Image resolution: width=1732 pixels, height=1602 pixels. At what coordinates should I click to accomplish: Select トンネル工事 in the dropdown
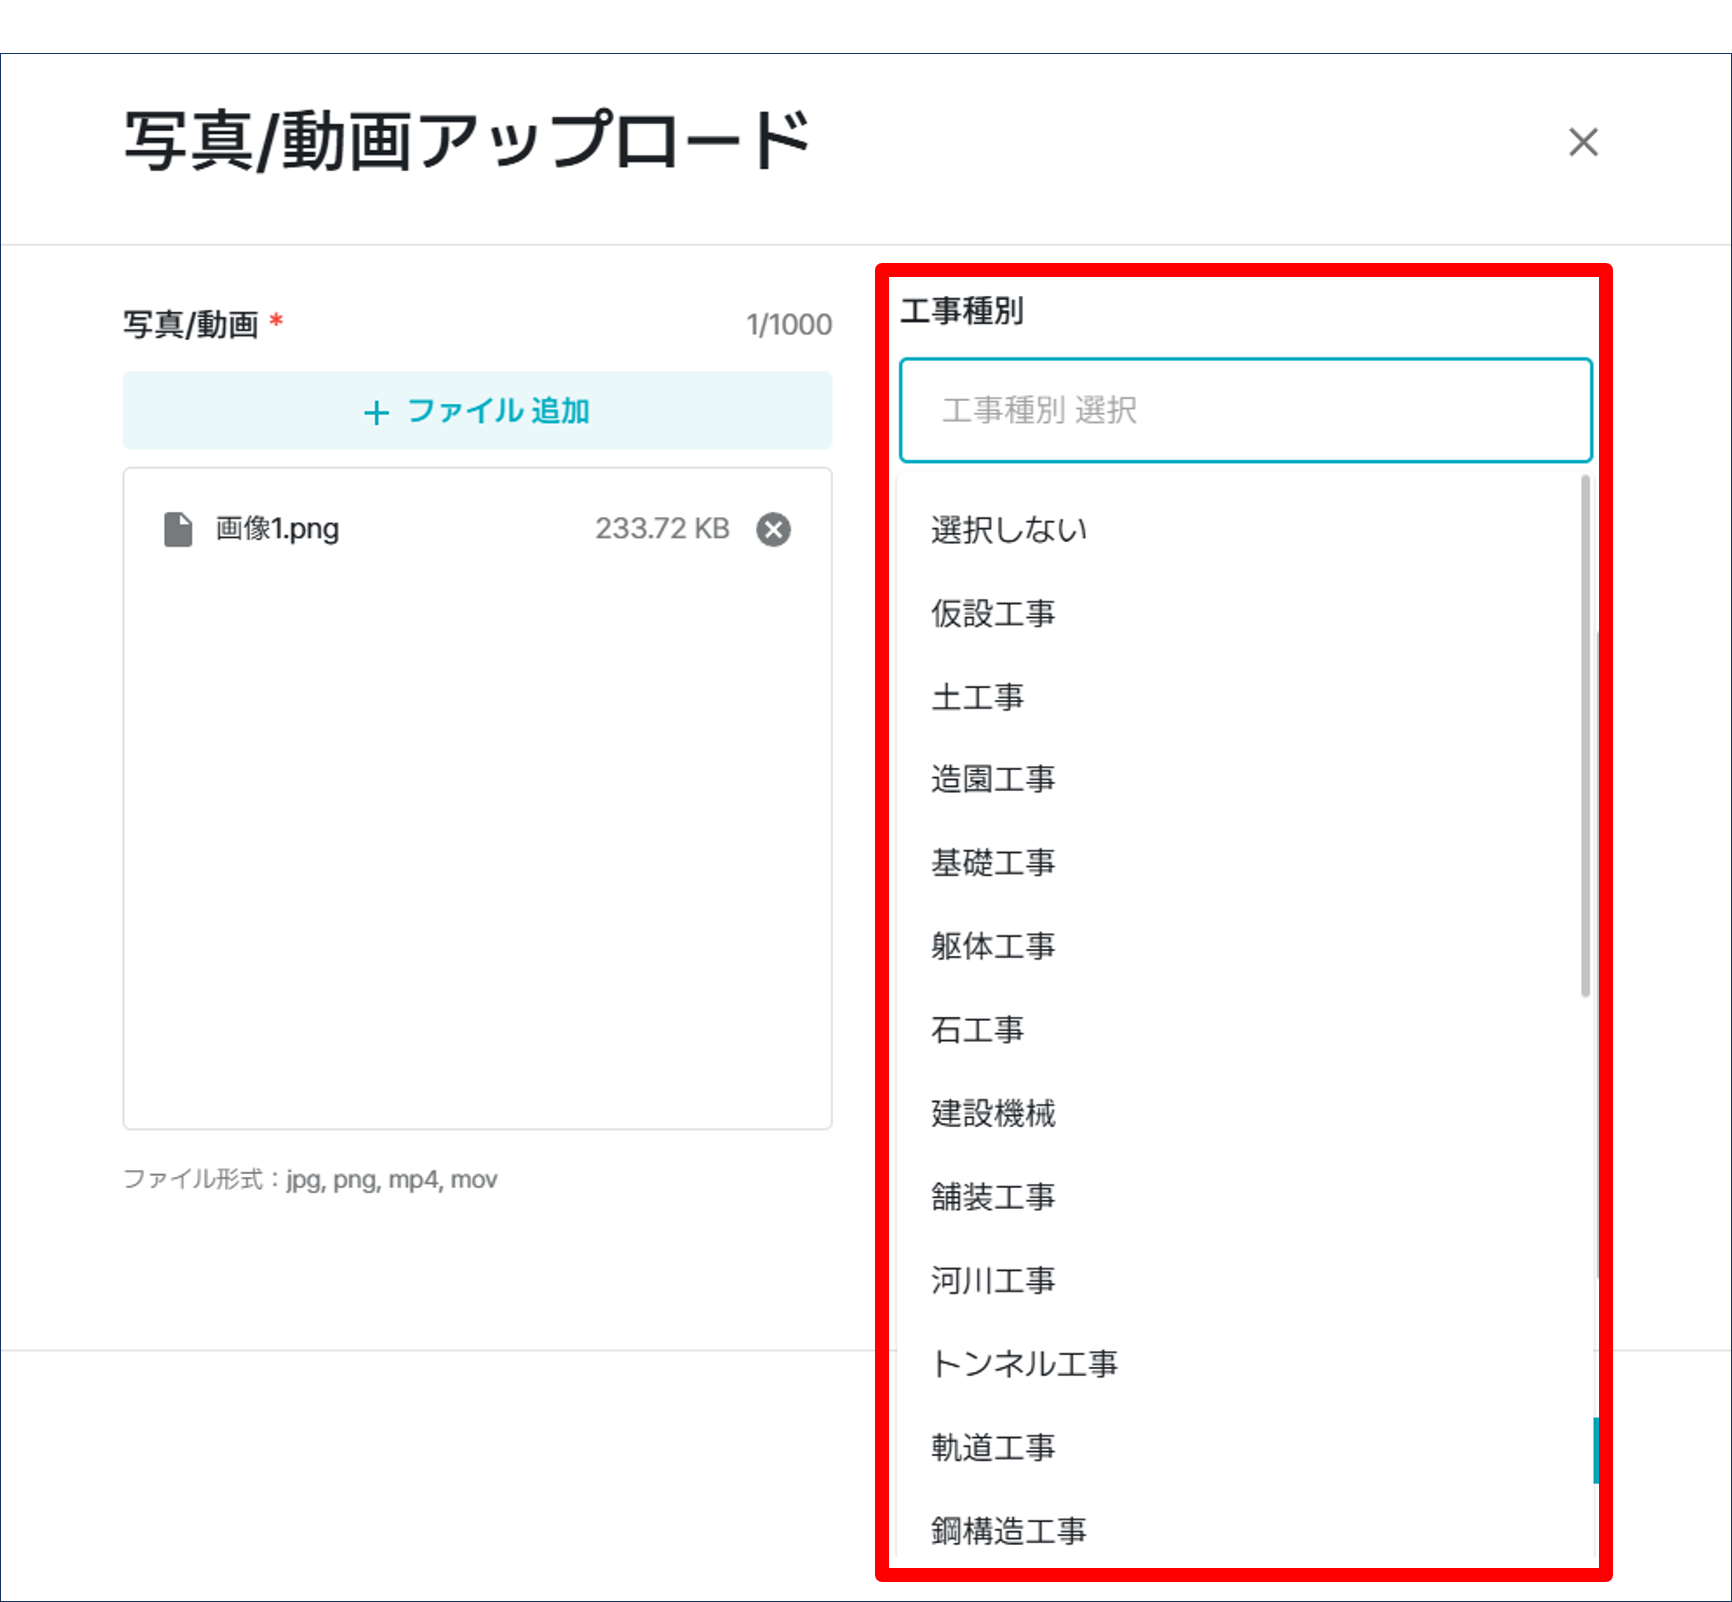point(1024,1364)
